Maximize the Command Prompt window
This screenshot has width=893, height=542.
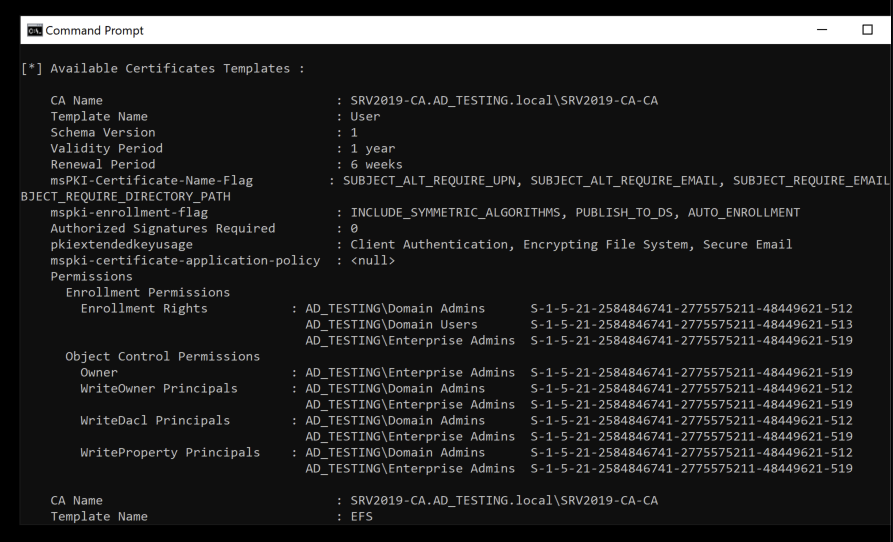coord(867,30)
